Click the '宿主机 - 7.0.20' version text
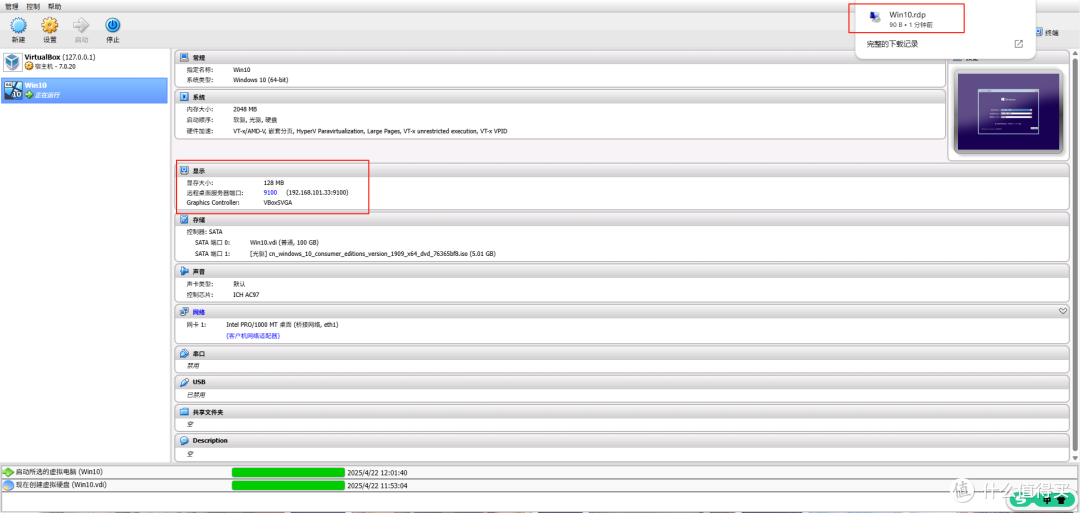This screenshot has width=1080, height=513. (x=54, y=66)
